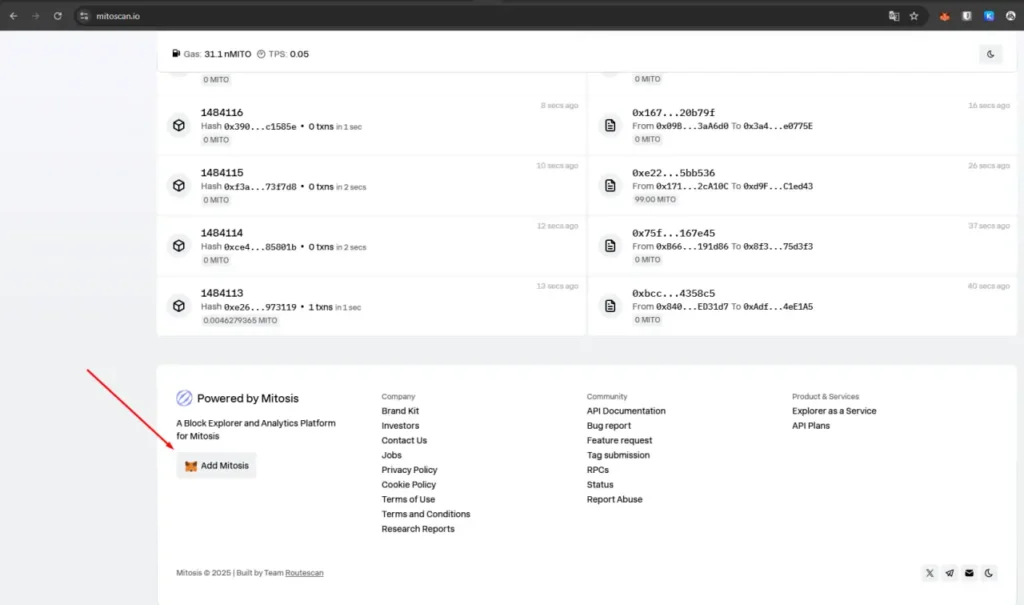
Task: Click the Add Mitosis button
Action: pos(216,466)
